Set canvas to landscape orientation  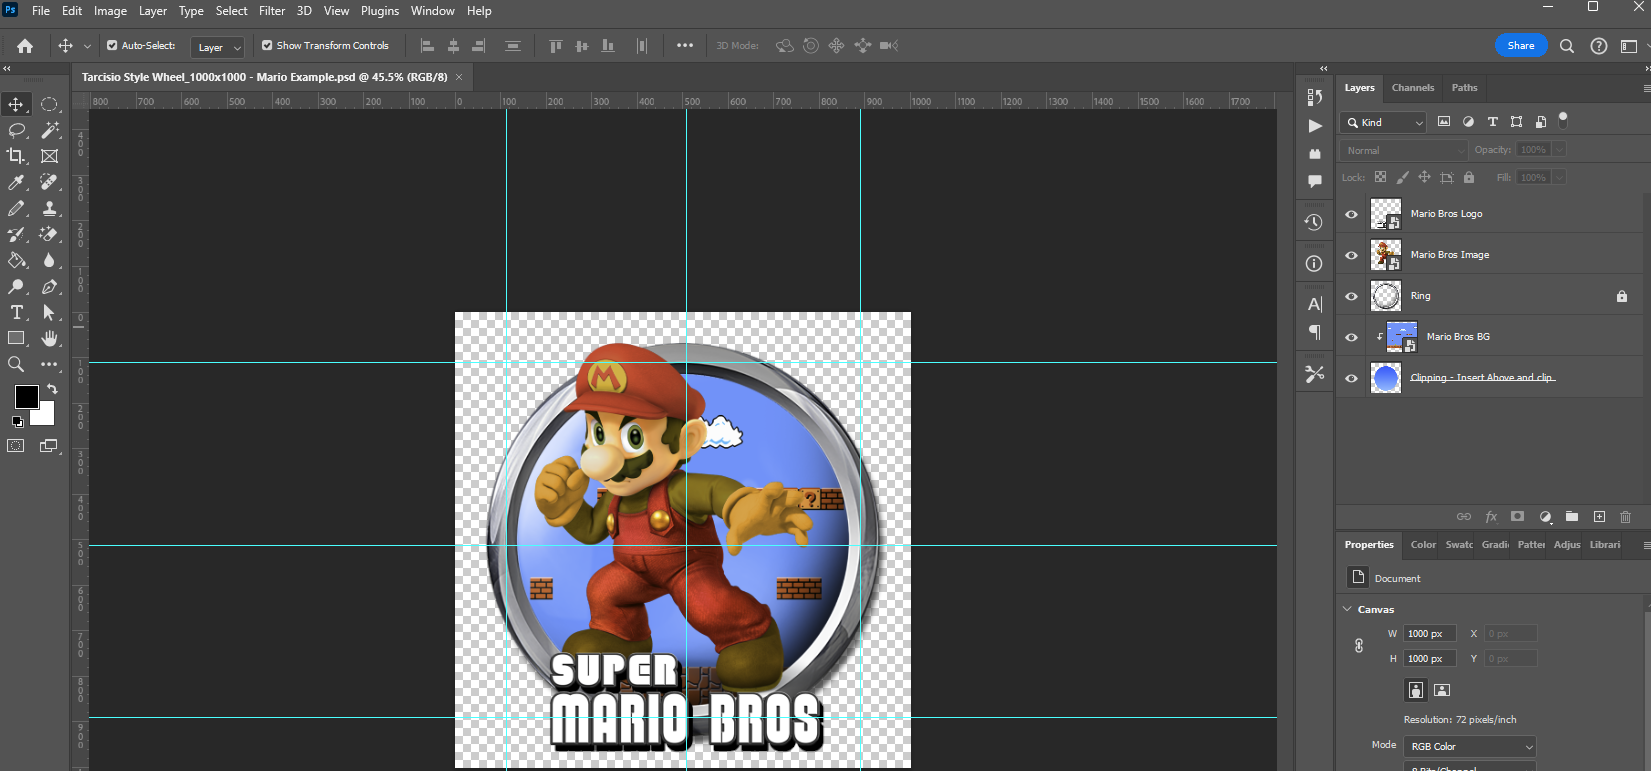[x=1442, y=690]
